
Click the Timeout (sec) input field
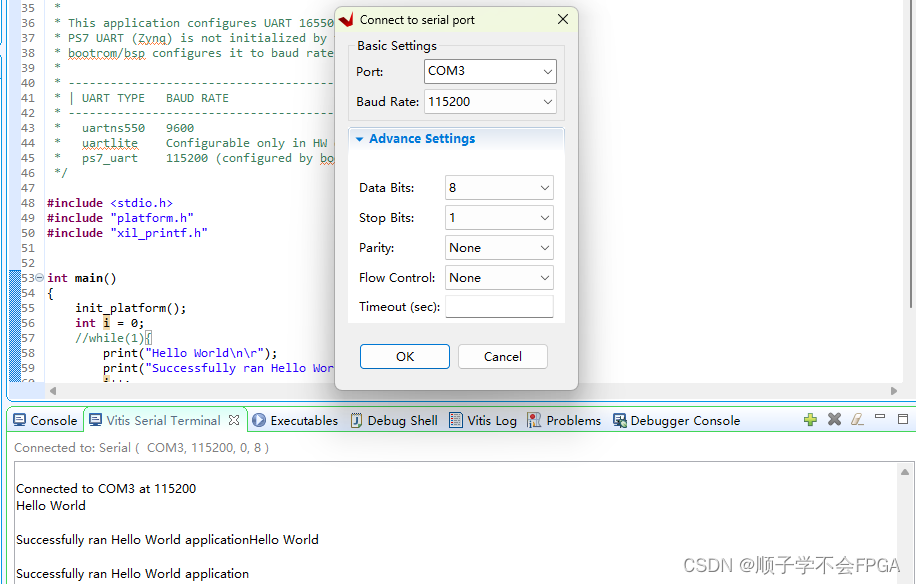[x=499, y=307]
